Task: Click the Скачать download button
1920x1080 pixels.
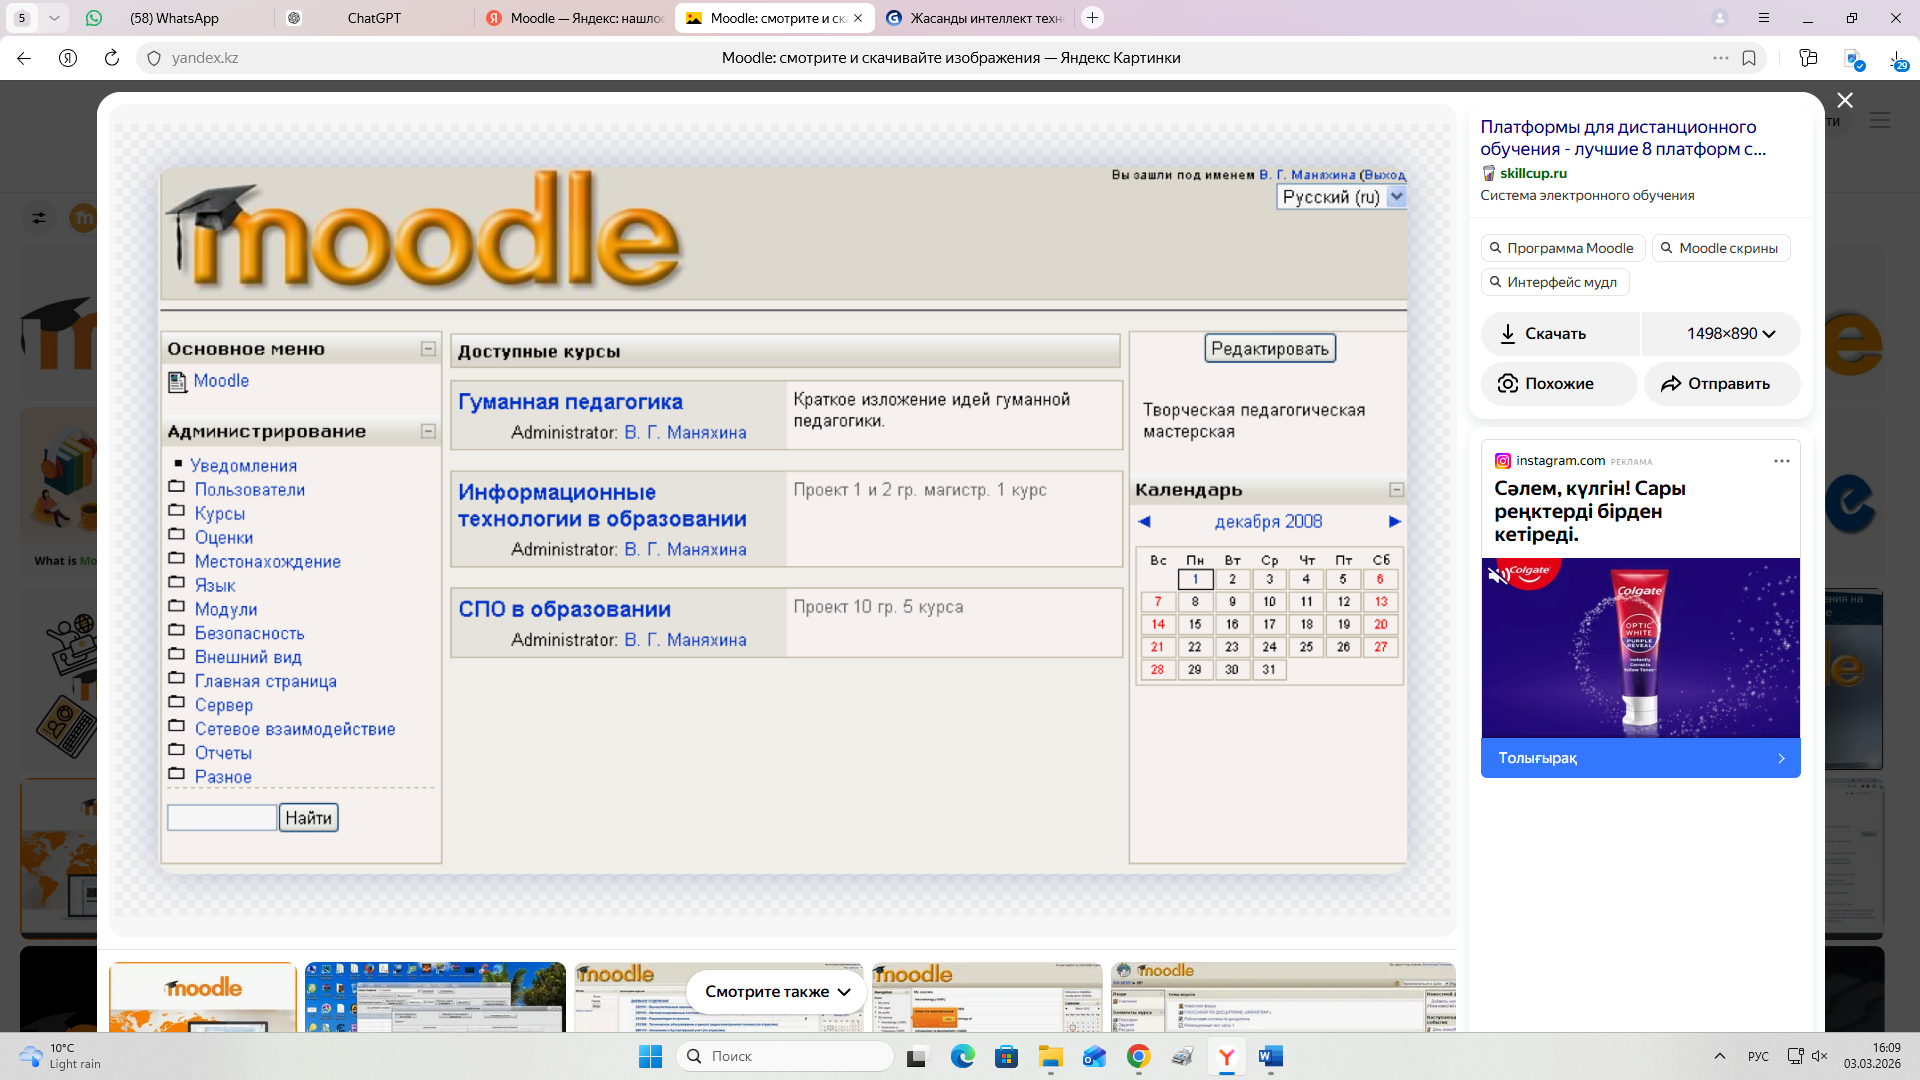Action: (x=1558, y=334)
